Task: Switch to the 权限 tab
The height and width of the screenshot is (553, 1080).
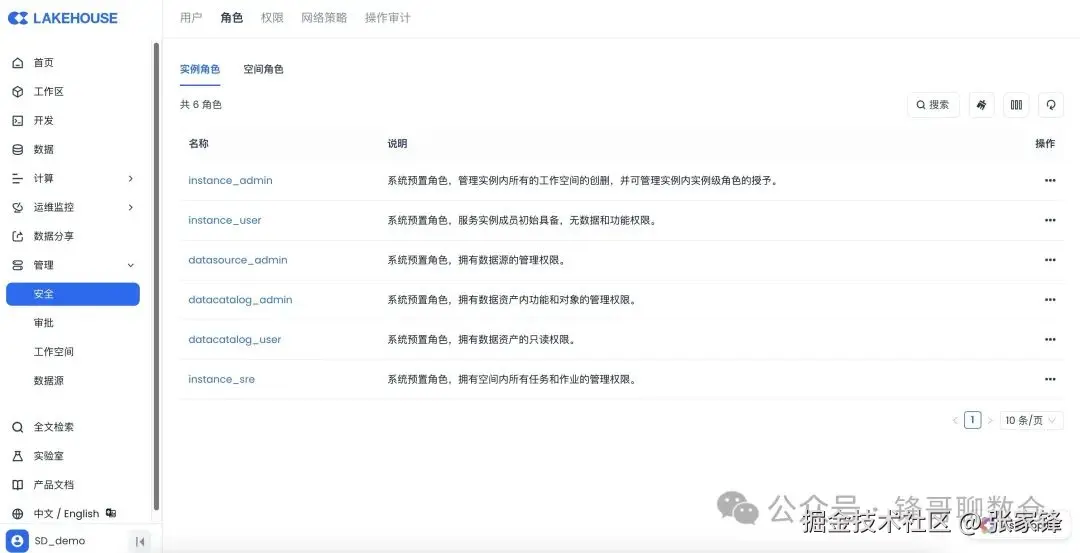Action: tap(272, 18)
